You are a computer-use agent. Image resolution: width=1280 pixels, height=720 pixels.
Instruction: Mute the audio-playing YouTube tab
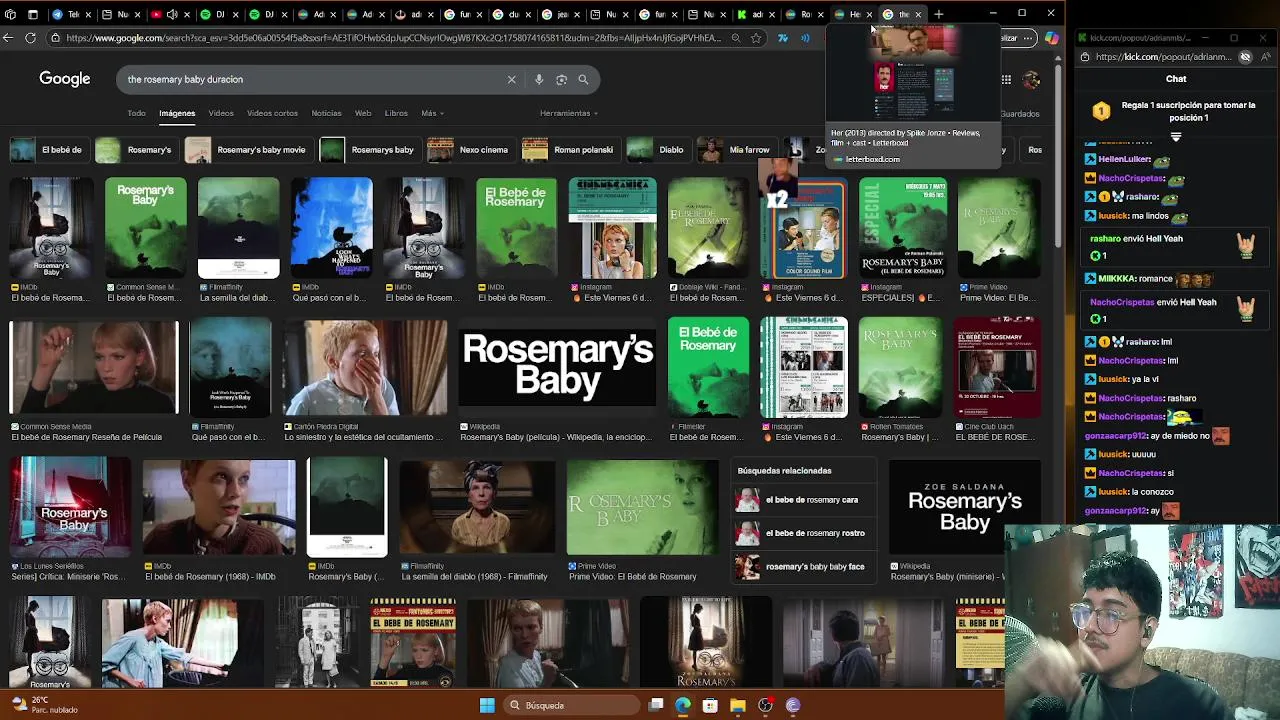pyautogui.click(x=172, y=14)
